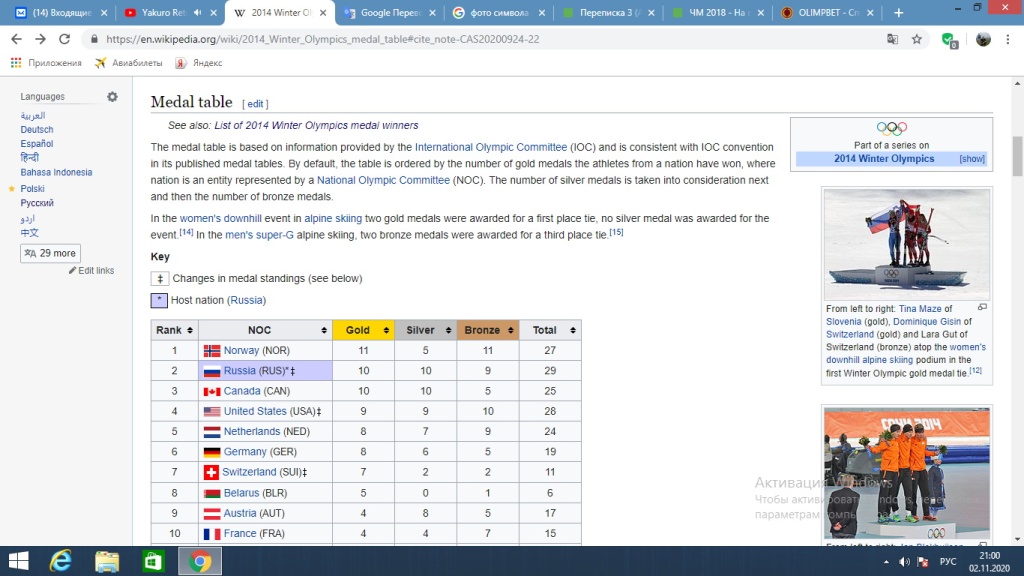Screen dimensions: 1024x576
Task: Launch Internet Explorer from taskbar
Action: 61,561
